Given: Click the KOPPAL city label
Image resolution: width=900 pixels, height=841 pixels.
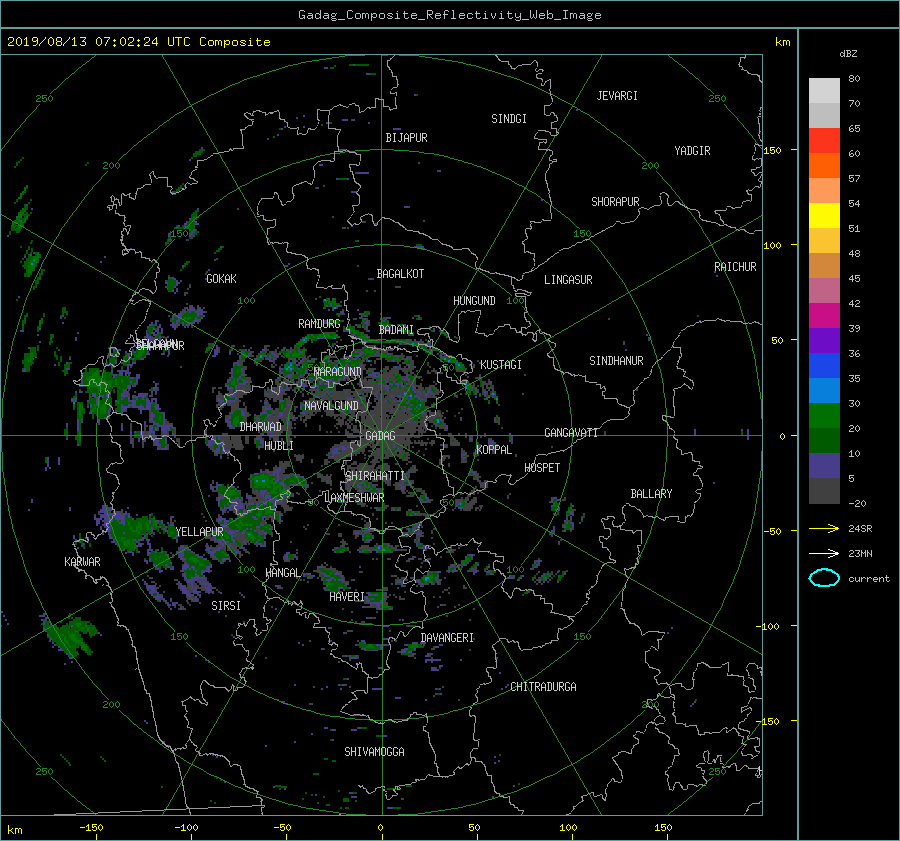Looking at the screenshot, I should coord(494,450).
